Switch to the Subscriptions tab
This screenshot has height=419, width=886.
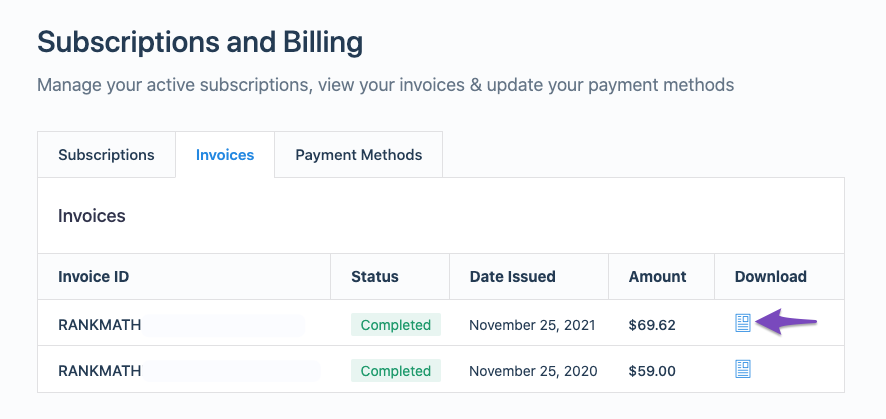click(106, 155)
